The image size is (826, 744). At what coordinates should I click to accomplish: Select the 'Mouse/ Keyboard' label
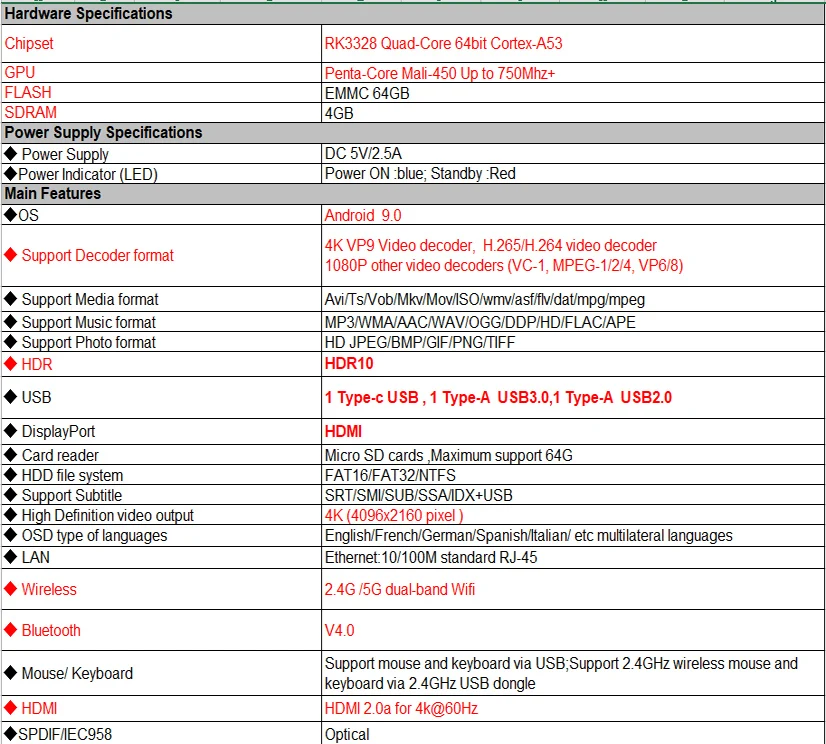[x=161, y=673]
